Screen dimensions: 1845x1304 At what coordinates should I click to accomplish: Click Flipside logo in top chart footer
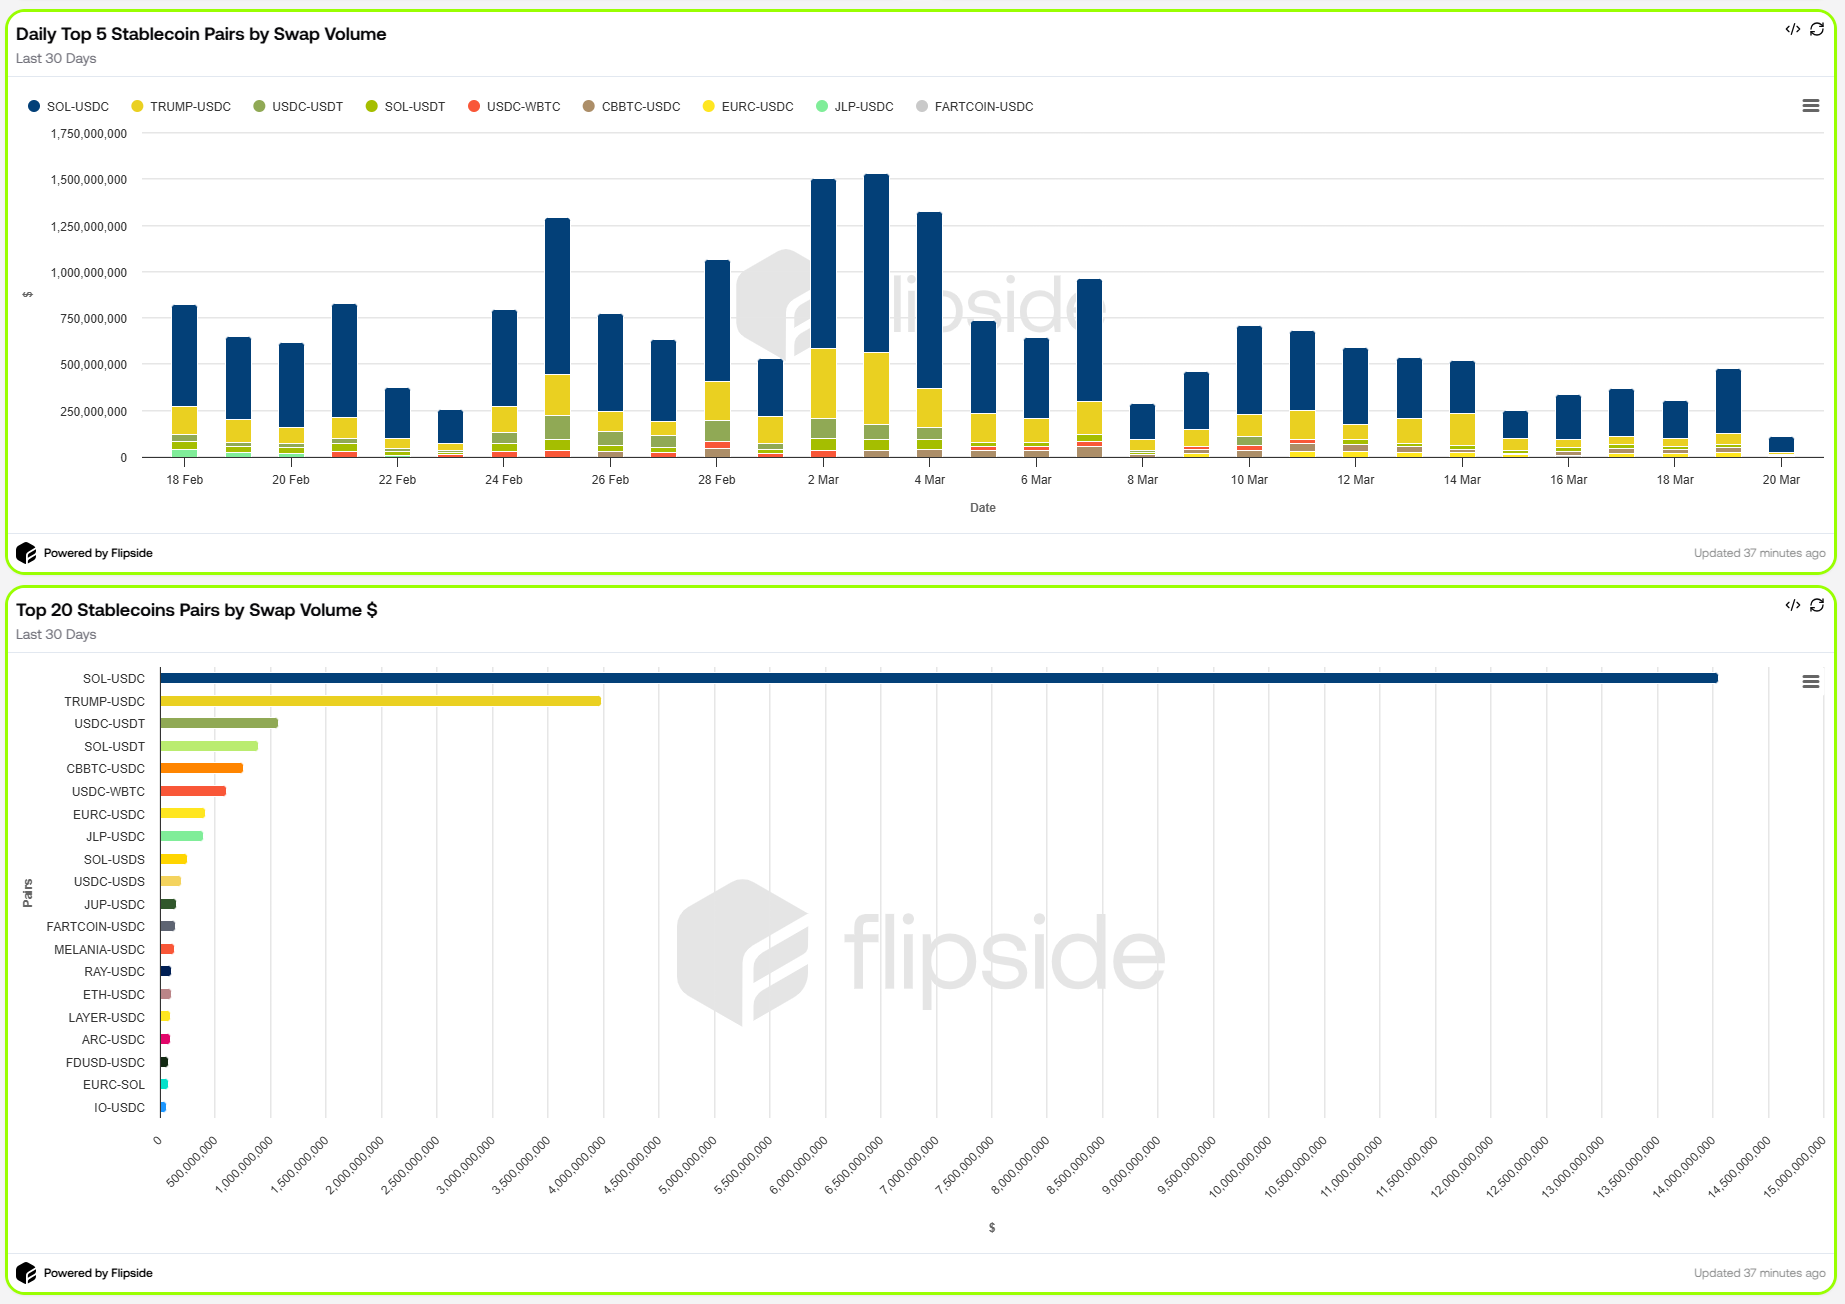26,553
